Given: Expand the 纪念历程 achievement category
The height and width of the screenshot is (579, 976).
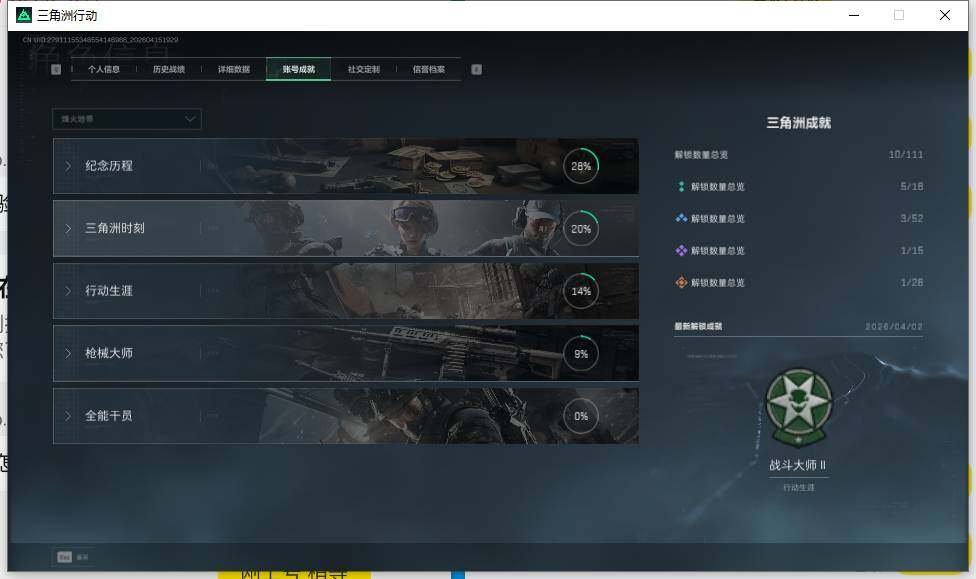Looking at the screenshot, I should pyautogui.click(x=345, y=166).
